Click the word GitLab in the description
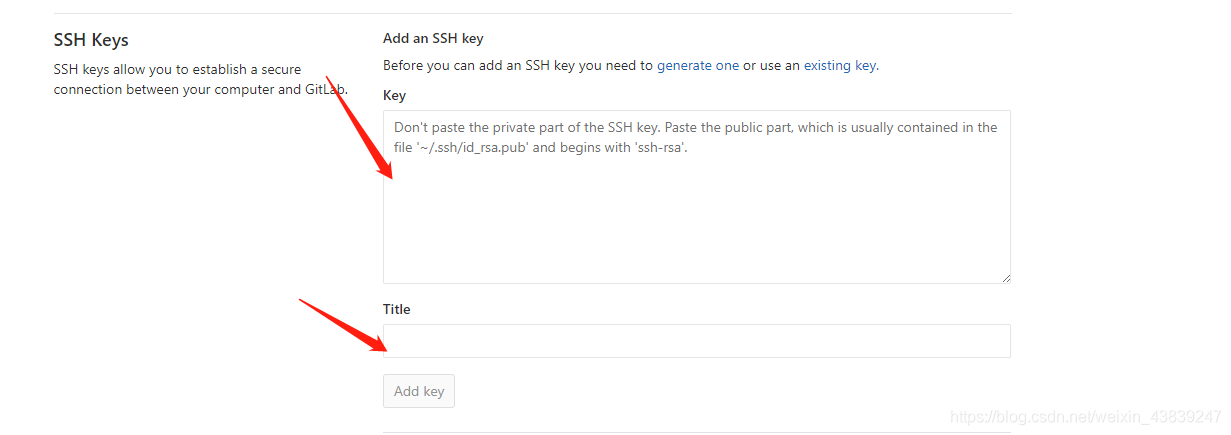This screenshot has width=1231, height=435. 325,89
